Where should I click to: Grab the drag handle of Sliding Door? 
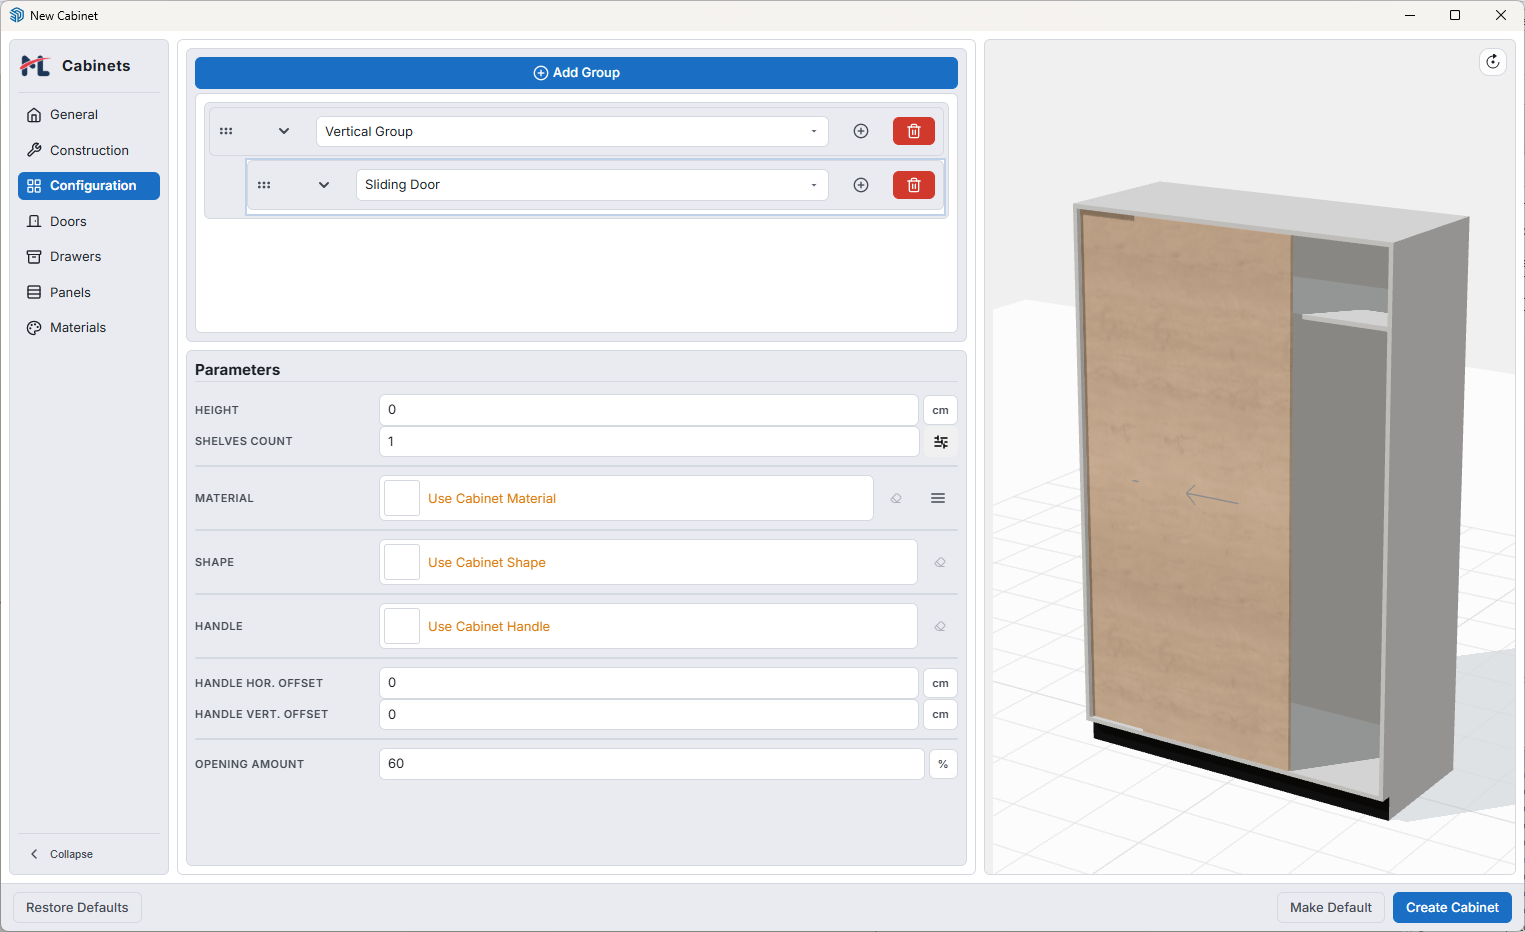pos(264,185)
